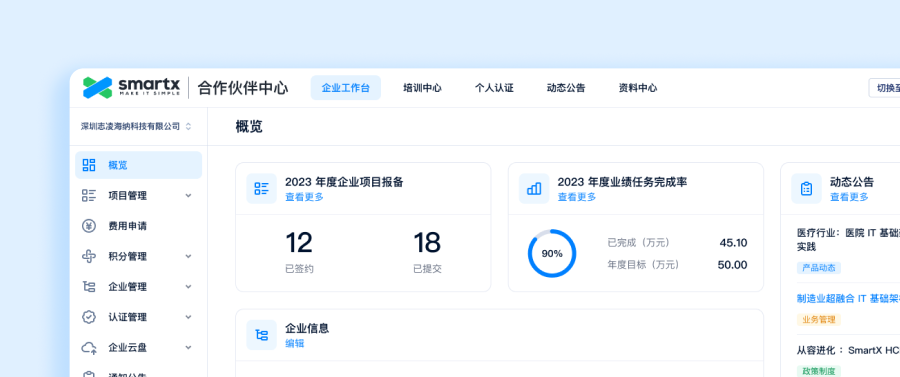Click the 企业项目报备 card list icon
This screenshot has width=900, height=377.
(x=262, y=189)
